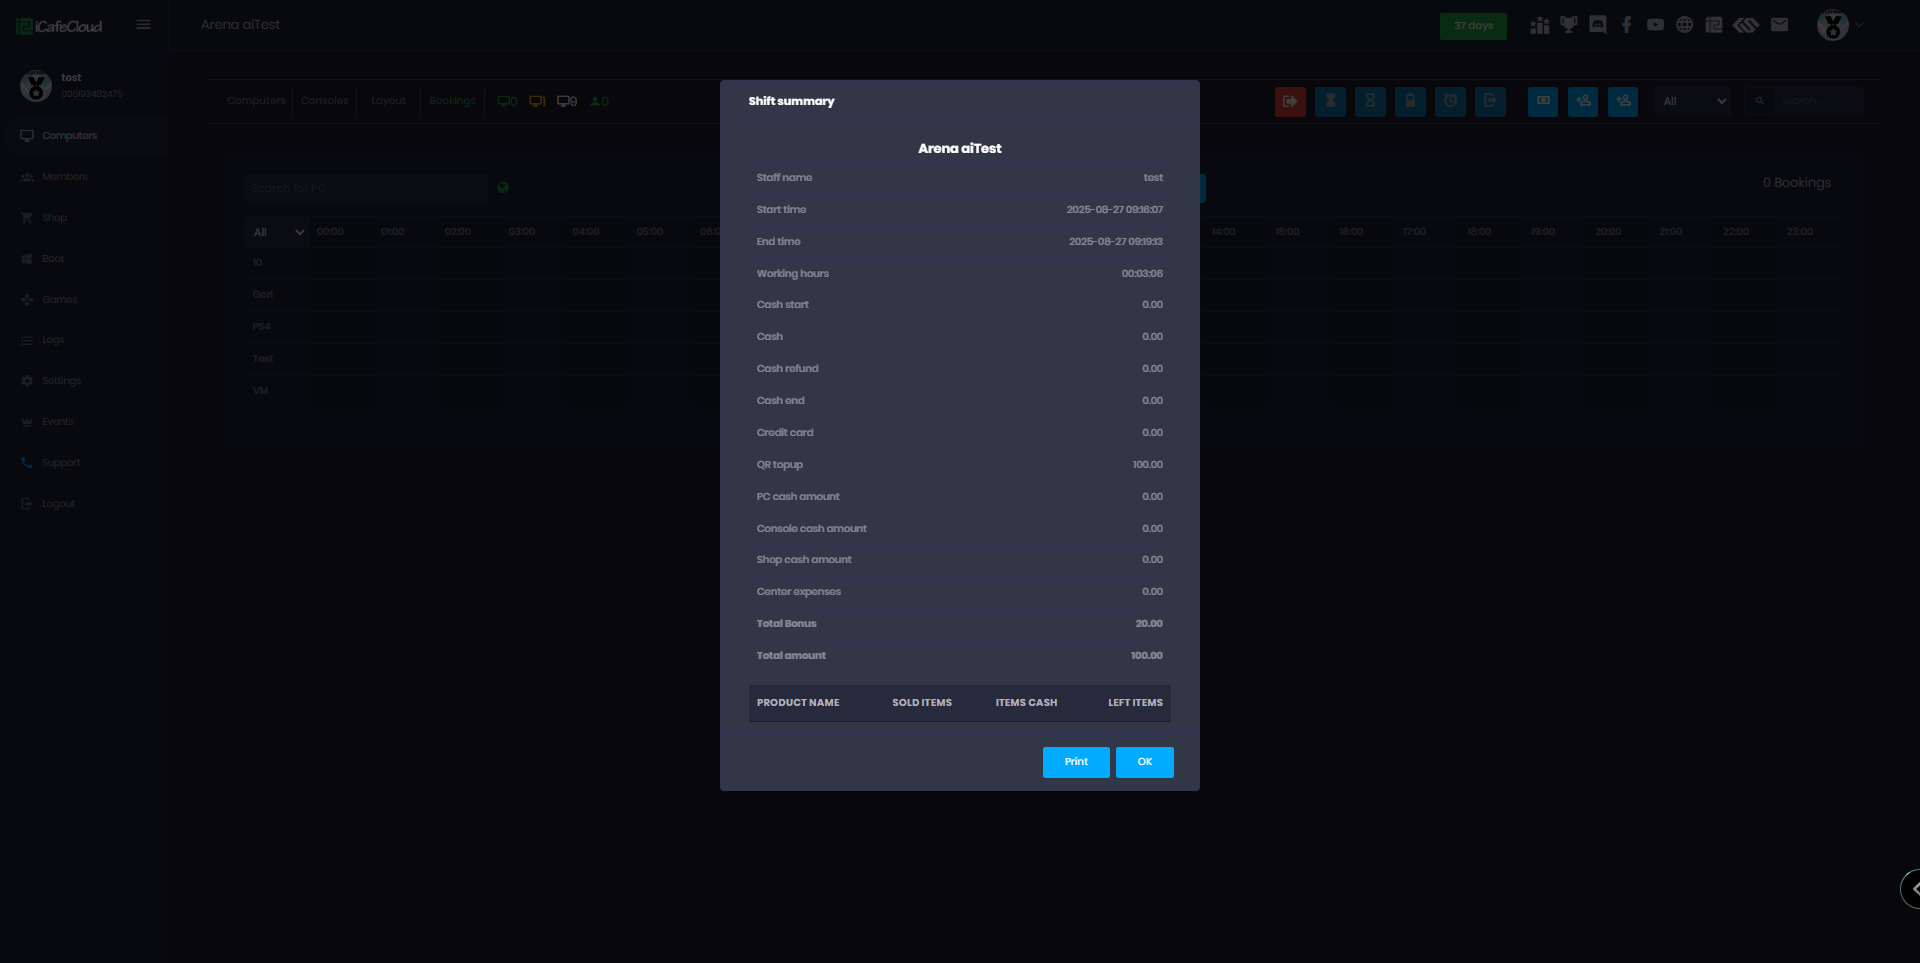The height and width of the screenshot is (963, 1920).
Task: Click the Total Bonus value 20.00
Action: point(1149,624)
